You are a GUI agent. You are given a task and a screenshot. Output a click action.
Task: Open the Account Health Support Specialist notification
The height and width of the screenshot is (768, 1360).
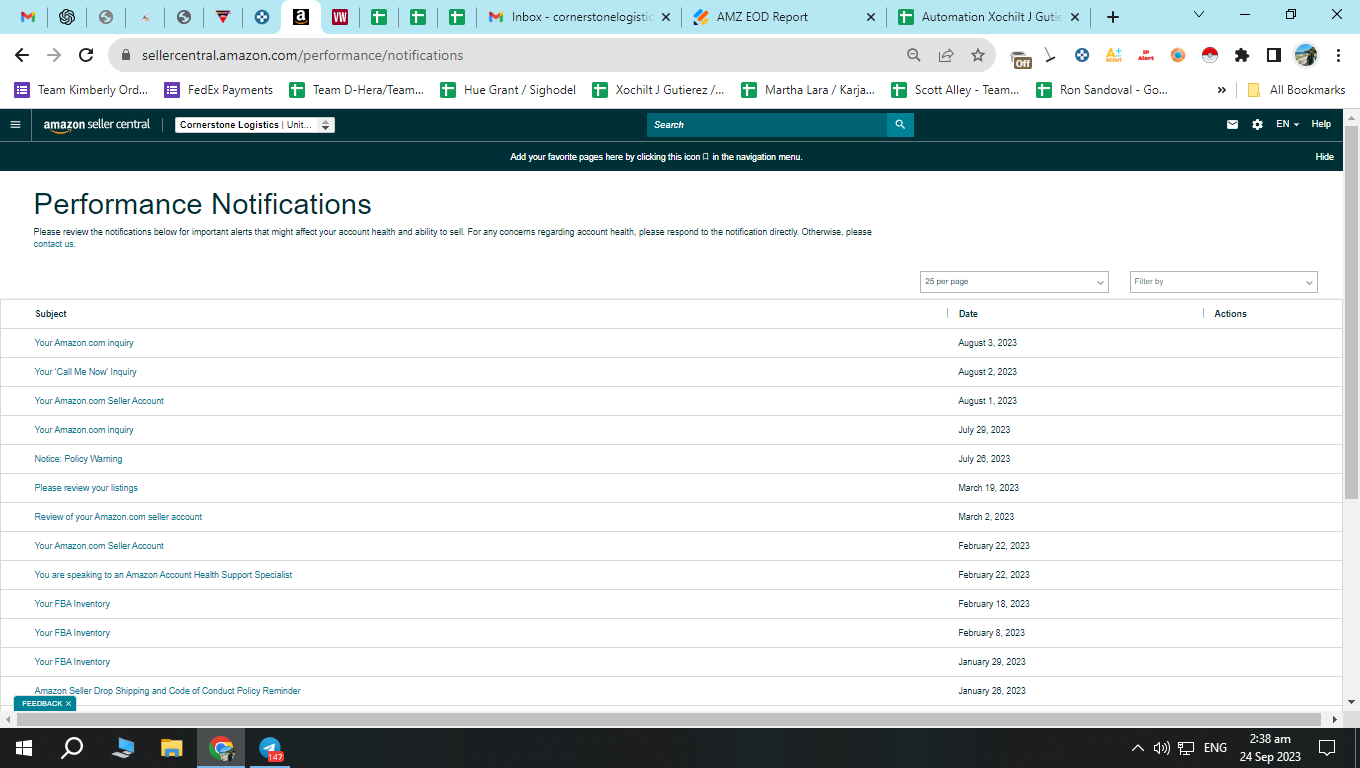[163, 575]
